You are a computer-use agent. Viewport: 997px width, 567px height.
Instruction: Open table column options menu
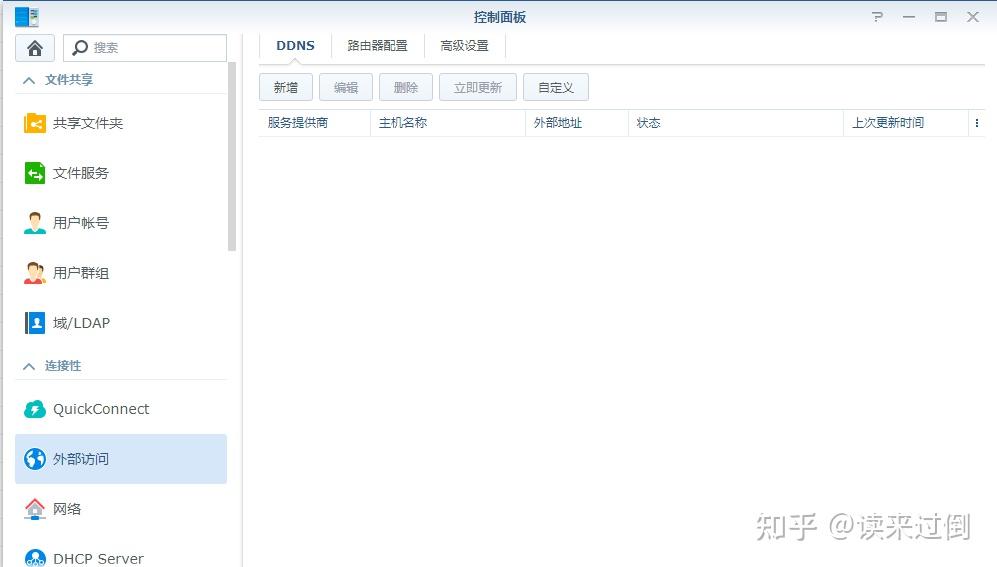tap(977, 123)
